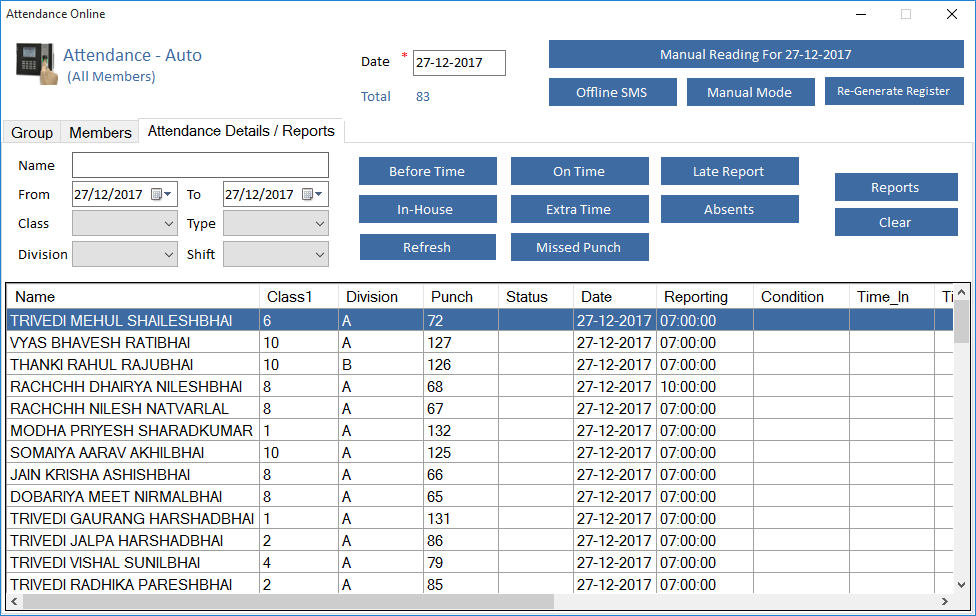Click the Late Report button

tap(729, 171)
